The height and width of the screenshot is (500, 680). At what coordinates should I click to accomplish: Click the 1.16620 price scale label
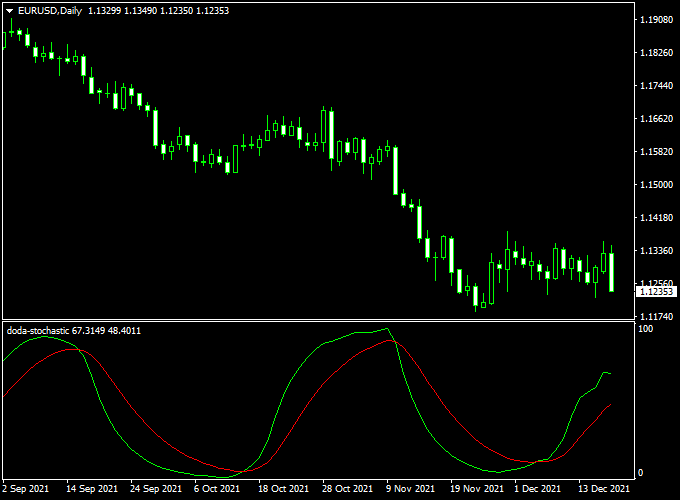point(657,119)
